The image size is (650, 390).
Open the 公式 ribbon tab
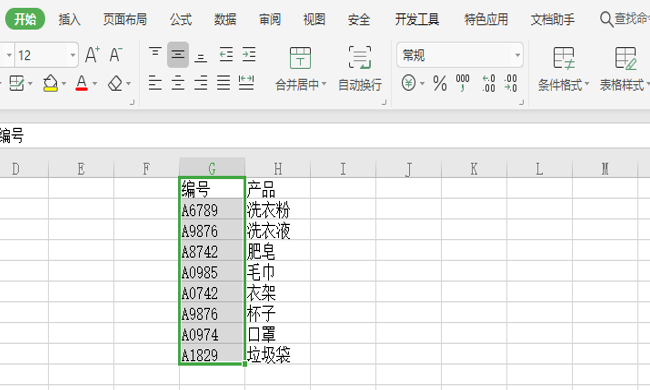click(180, 19)
